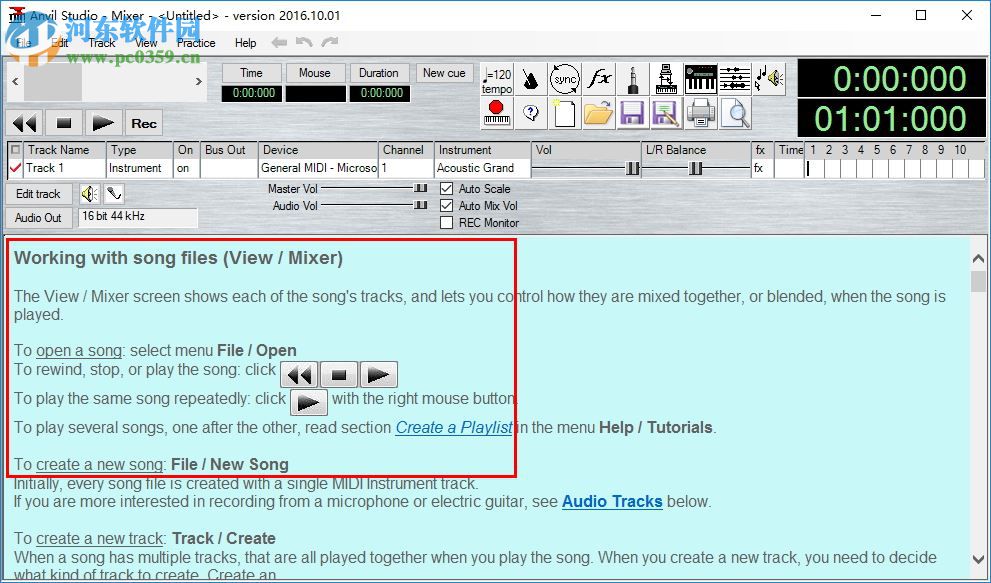This screenshot has width=991, height=583.
Task: Click the Duration display 0:00:000
Action: click(x=382, y=93)
